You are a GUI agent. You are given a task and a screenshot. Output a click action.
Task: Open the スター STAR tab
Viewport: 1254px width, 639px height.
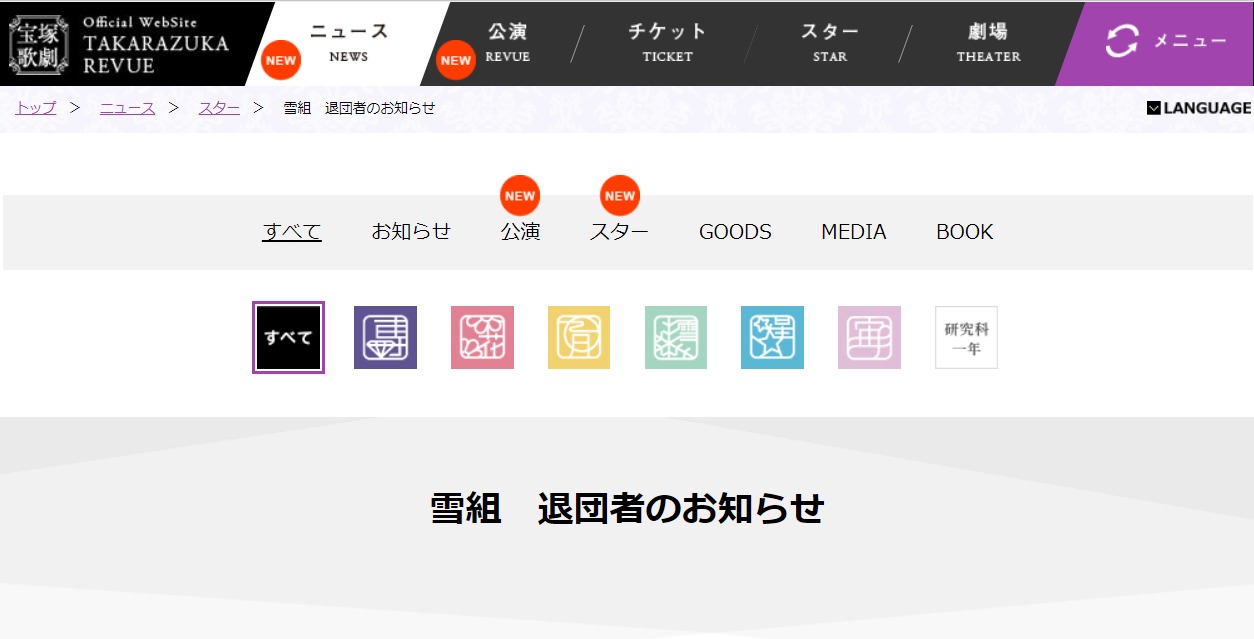829,43
